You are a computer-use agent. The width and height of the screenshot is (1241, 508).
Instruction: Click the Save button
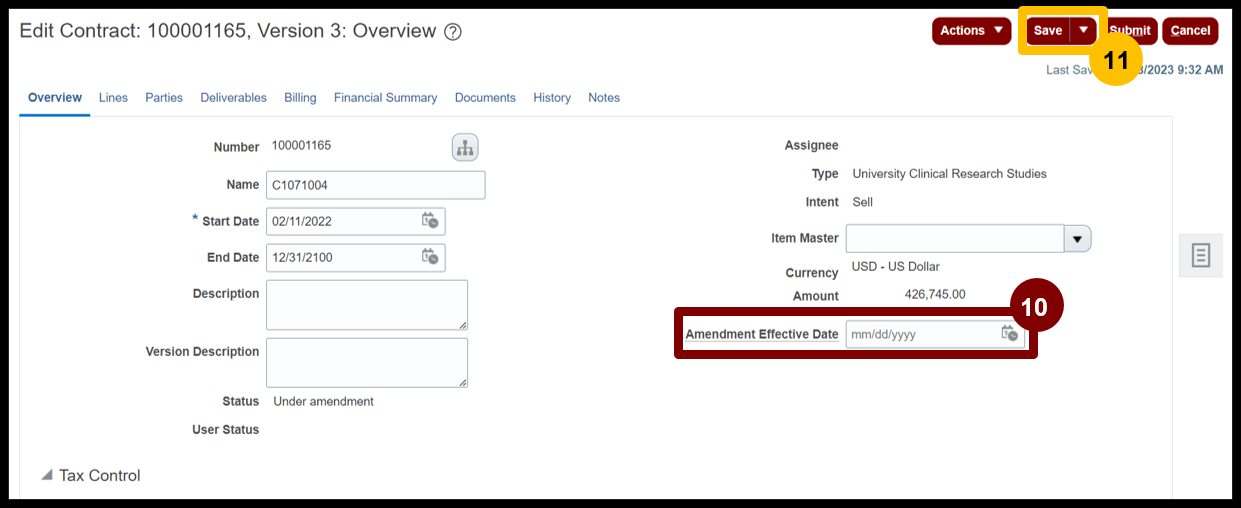point(1048,31)
